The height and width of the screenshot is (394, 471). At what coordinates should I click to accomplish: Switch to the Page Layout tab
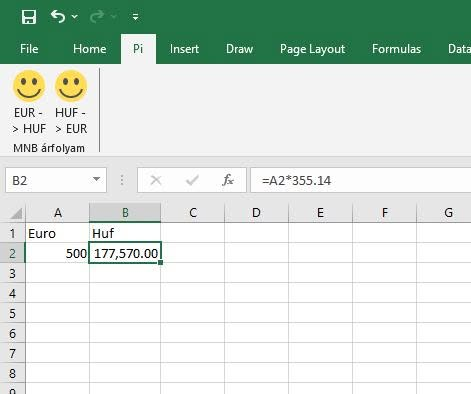(312, 49)
